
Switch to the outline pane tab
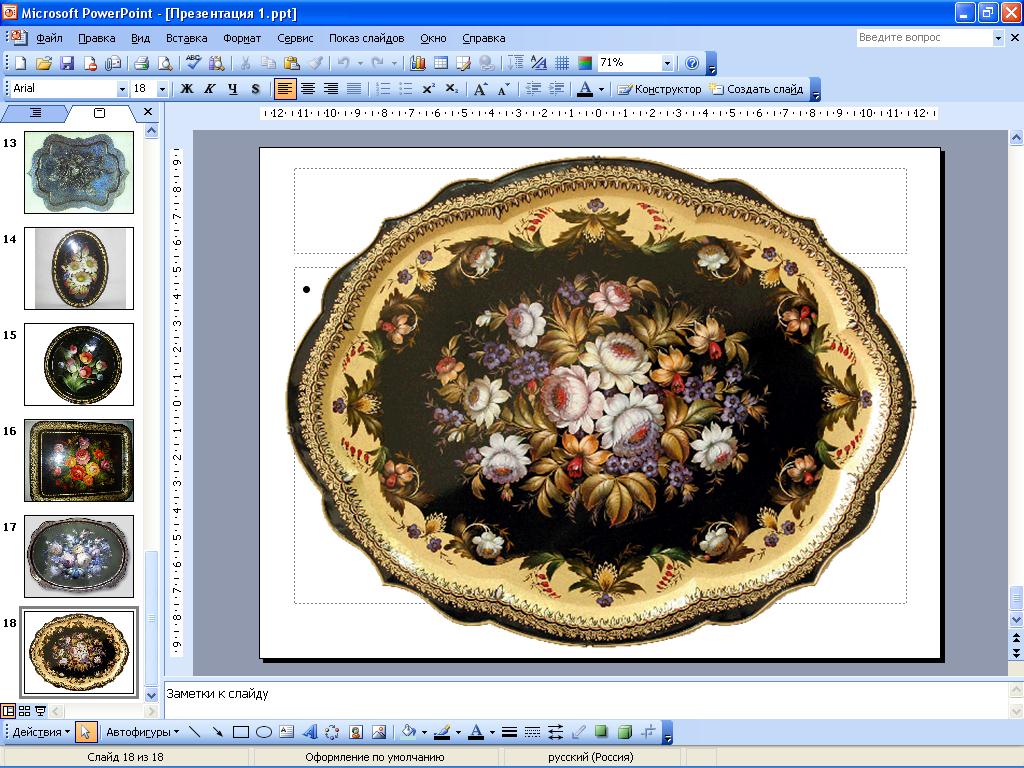click(x=35, y=113)
